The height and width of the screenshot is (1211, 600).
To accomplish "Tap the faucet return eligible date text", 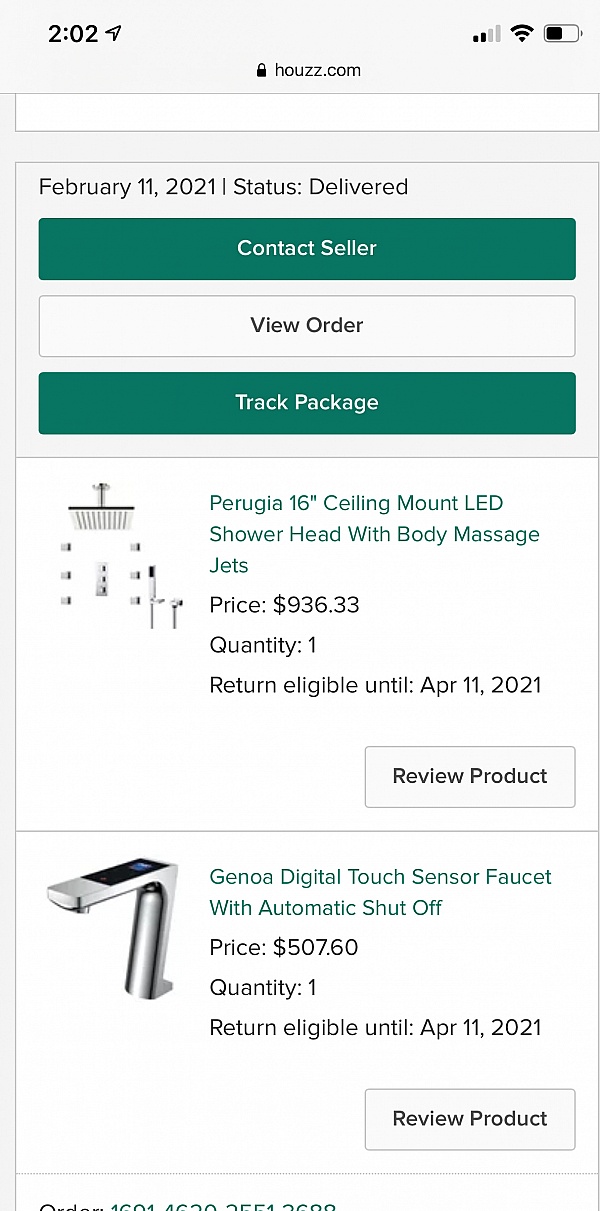I will [x=375, y=1028].
